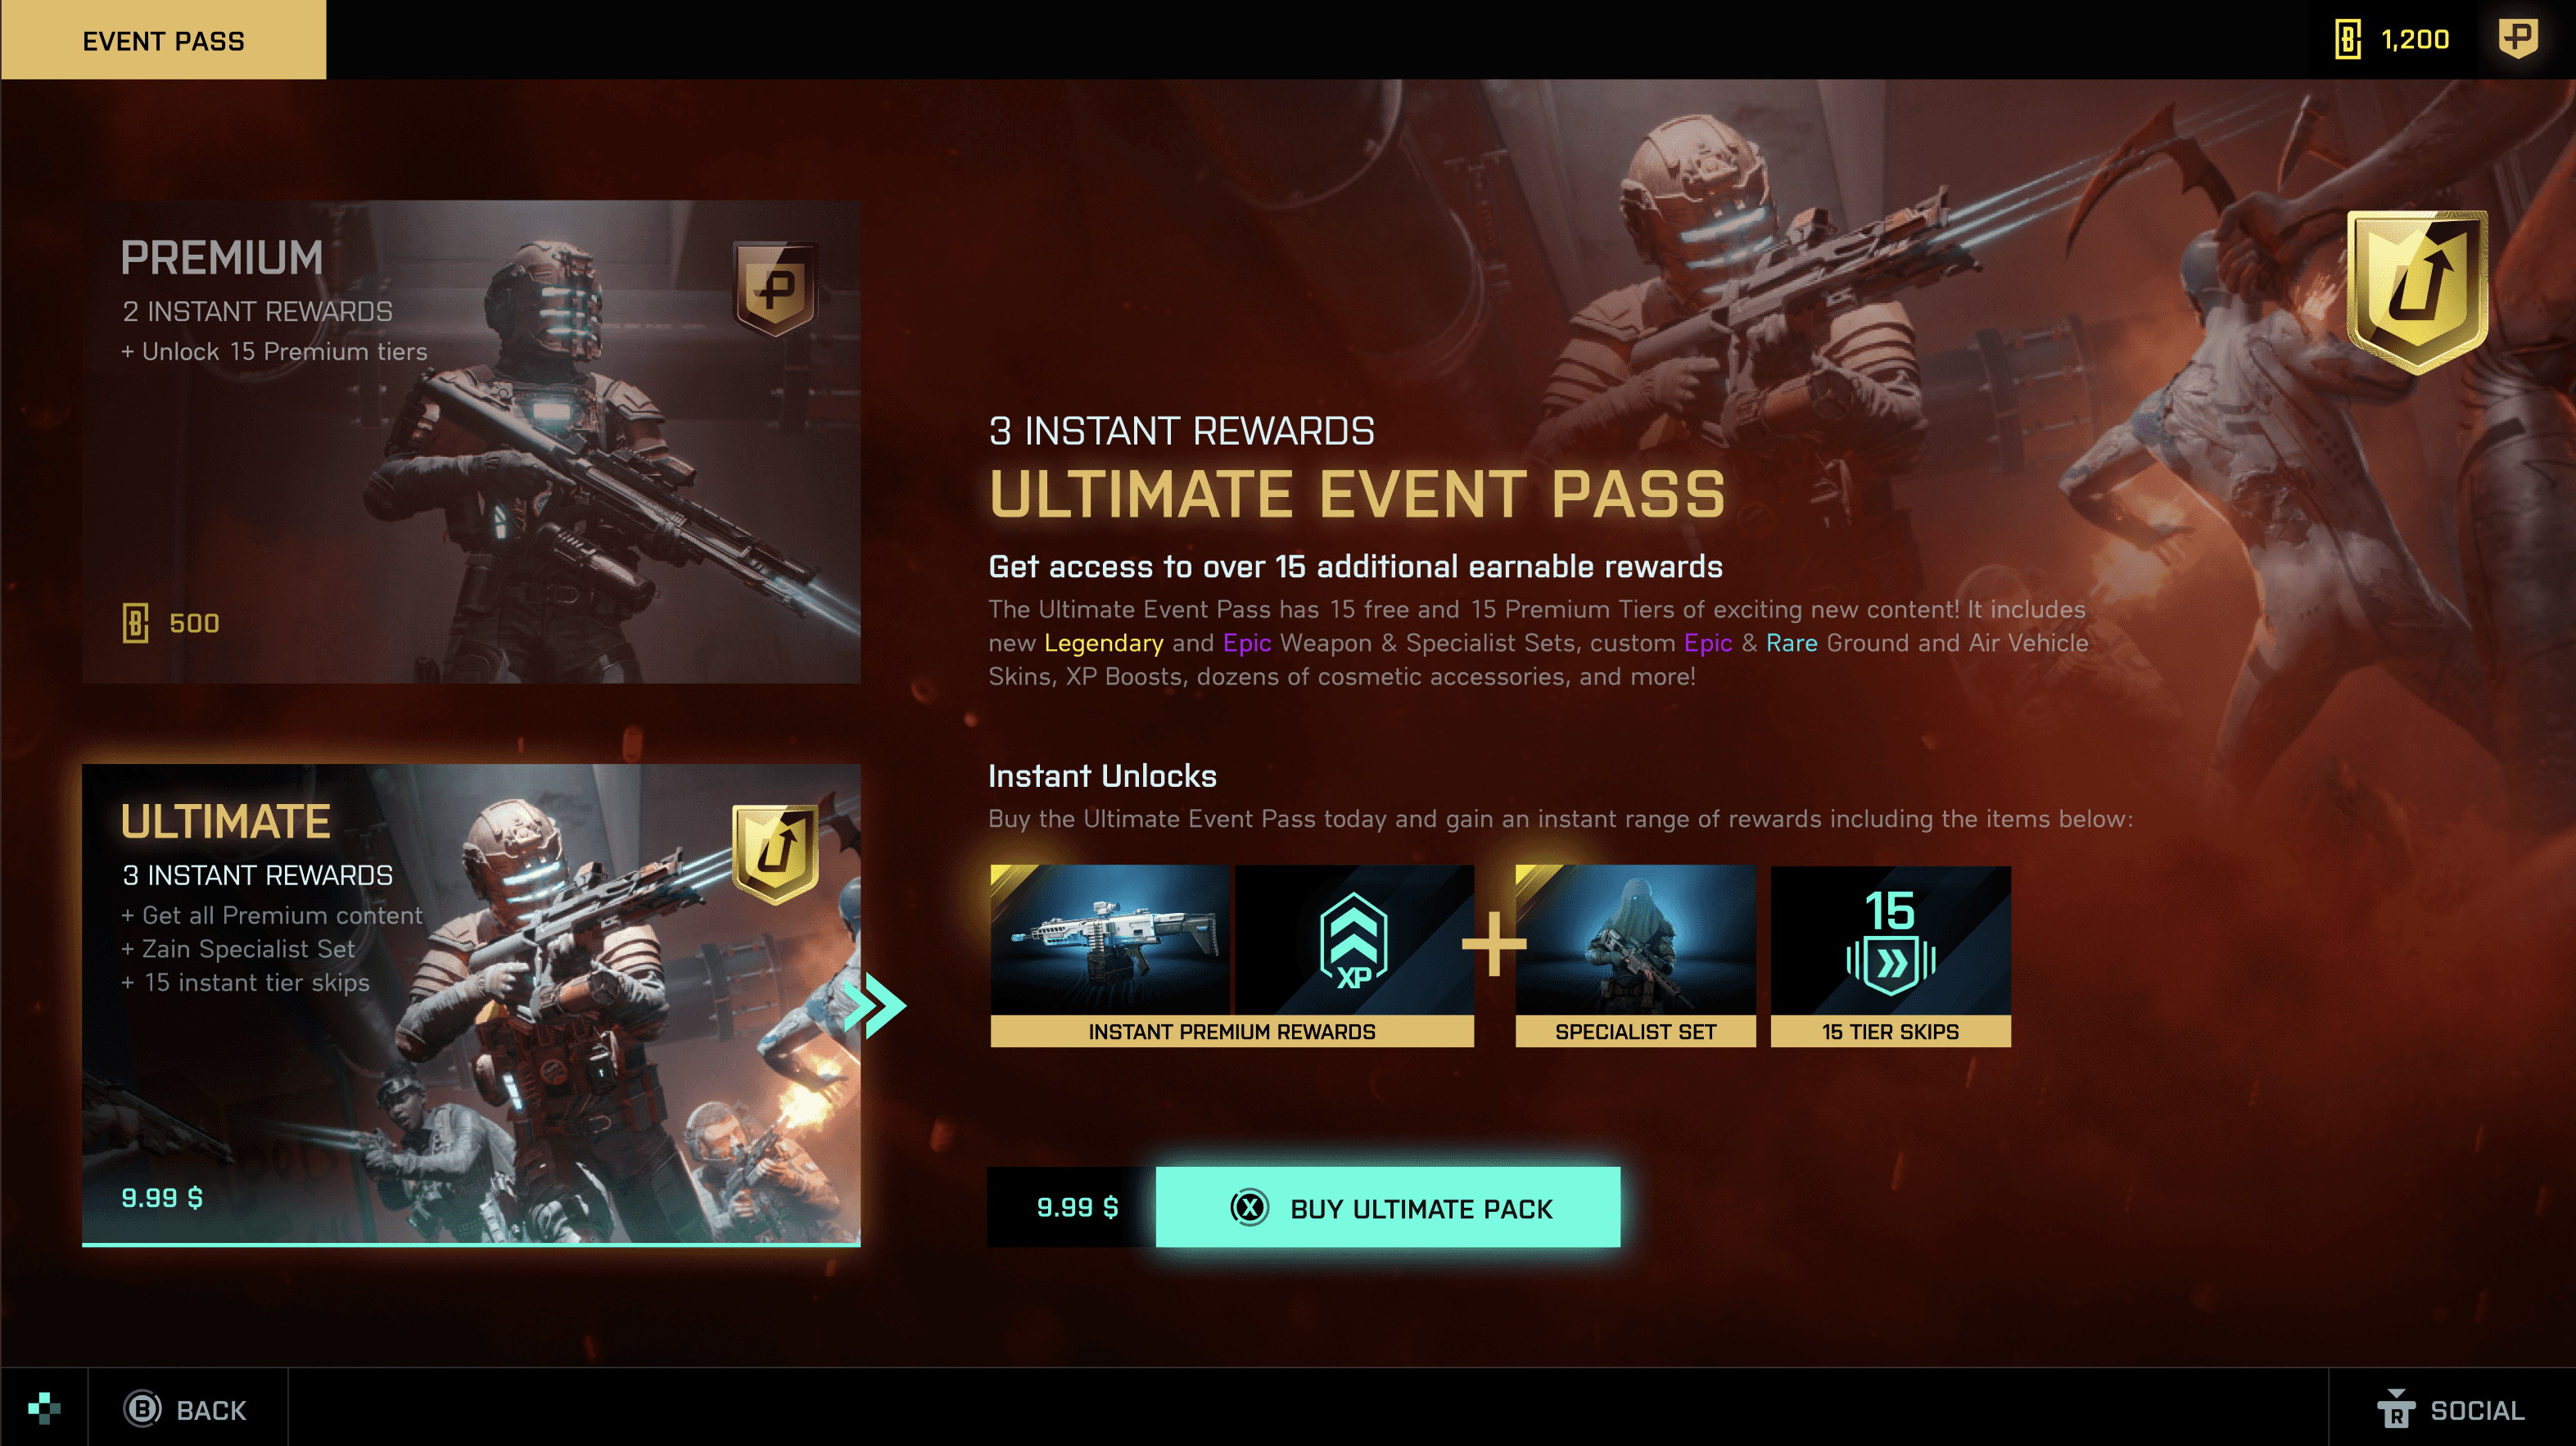
Task: Click the 9.99 $ price tag beside buy button
Action: pyautogui.click(x=1077, y=1207)
